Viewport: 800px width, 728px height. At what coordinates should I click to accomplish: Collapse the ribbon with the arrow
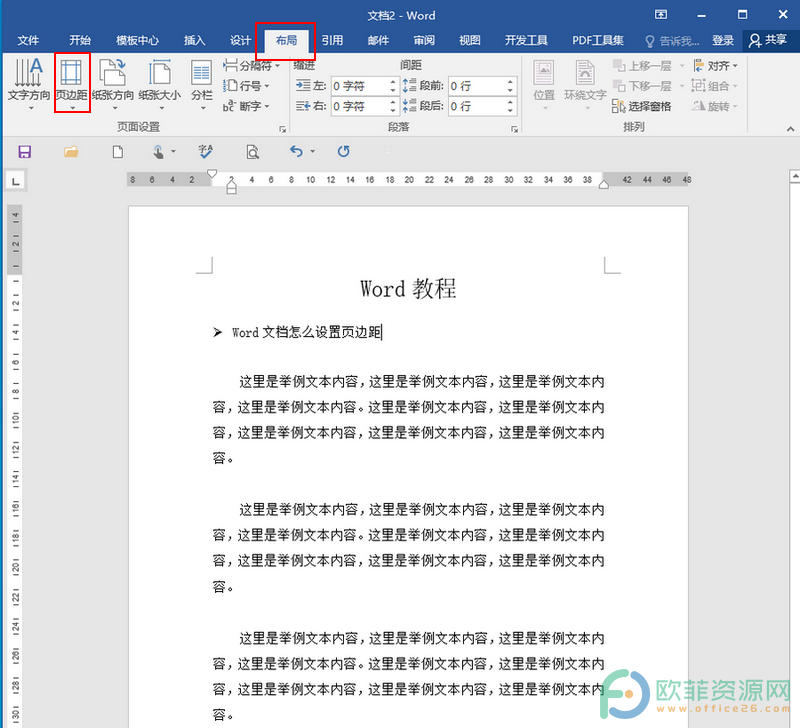(790, 129)
